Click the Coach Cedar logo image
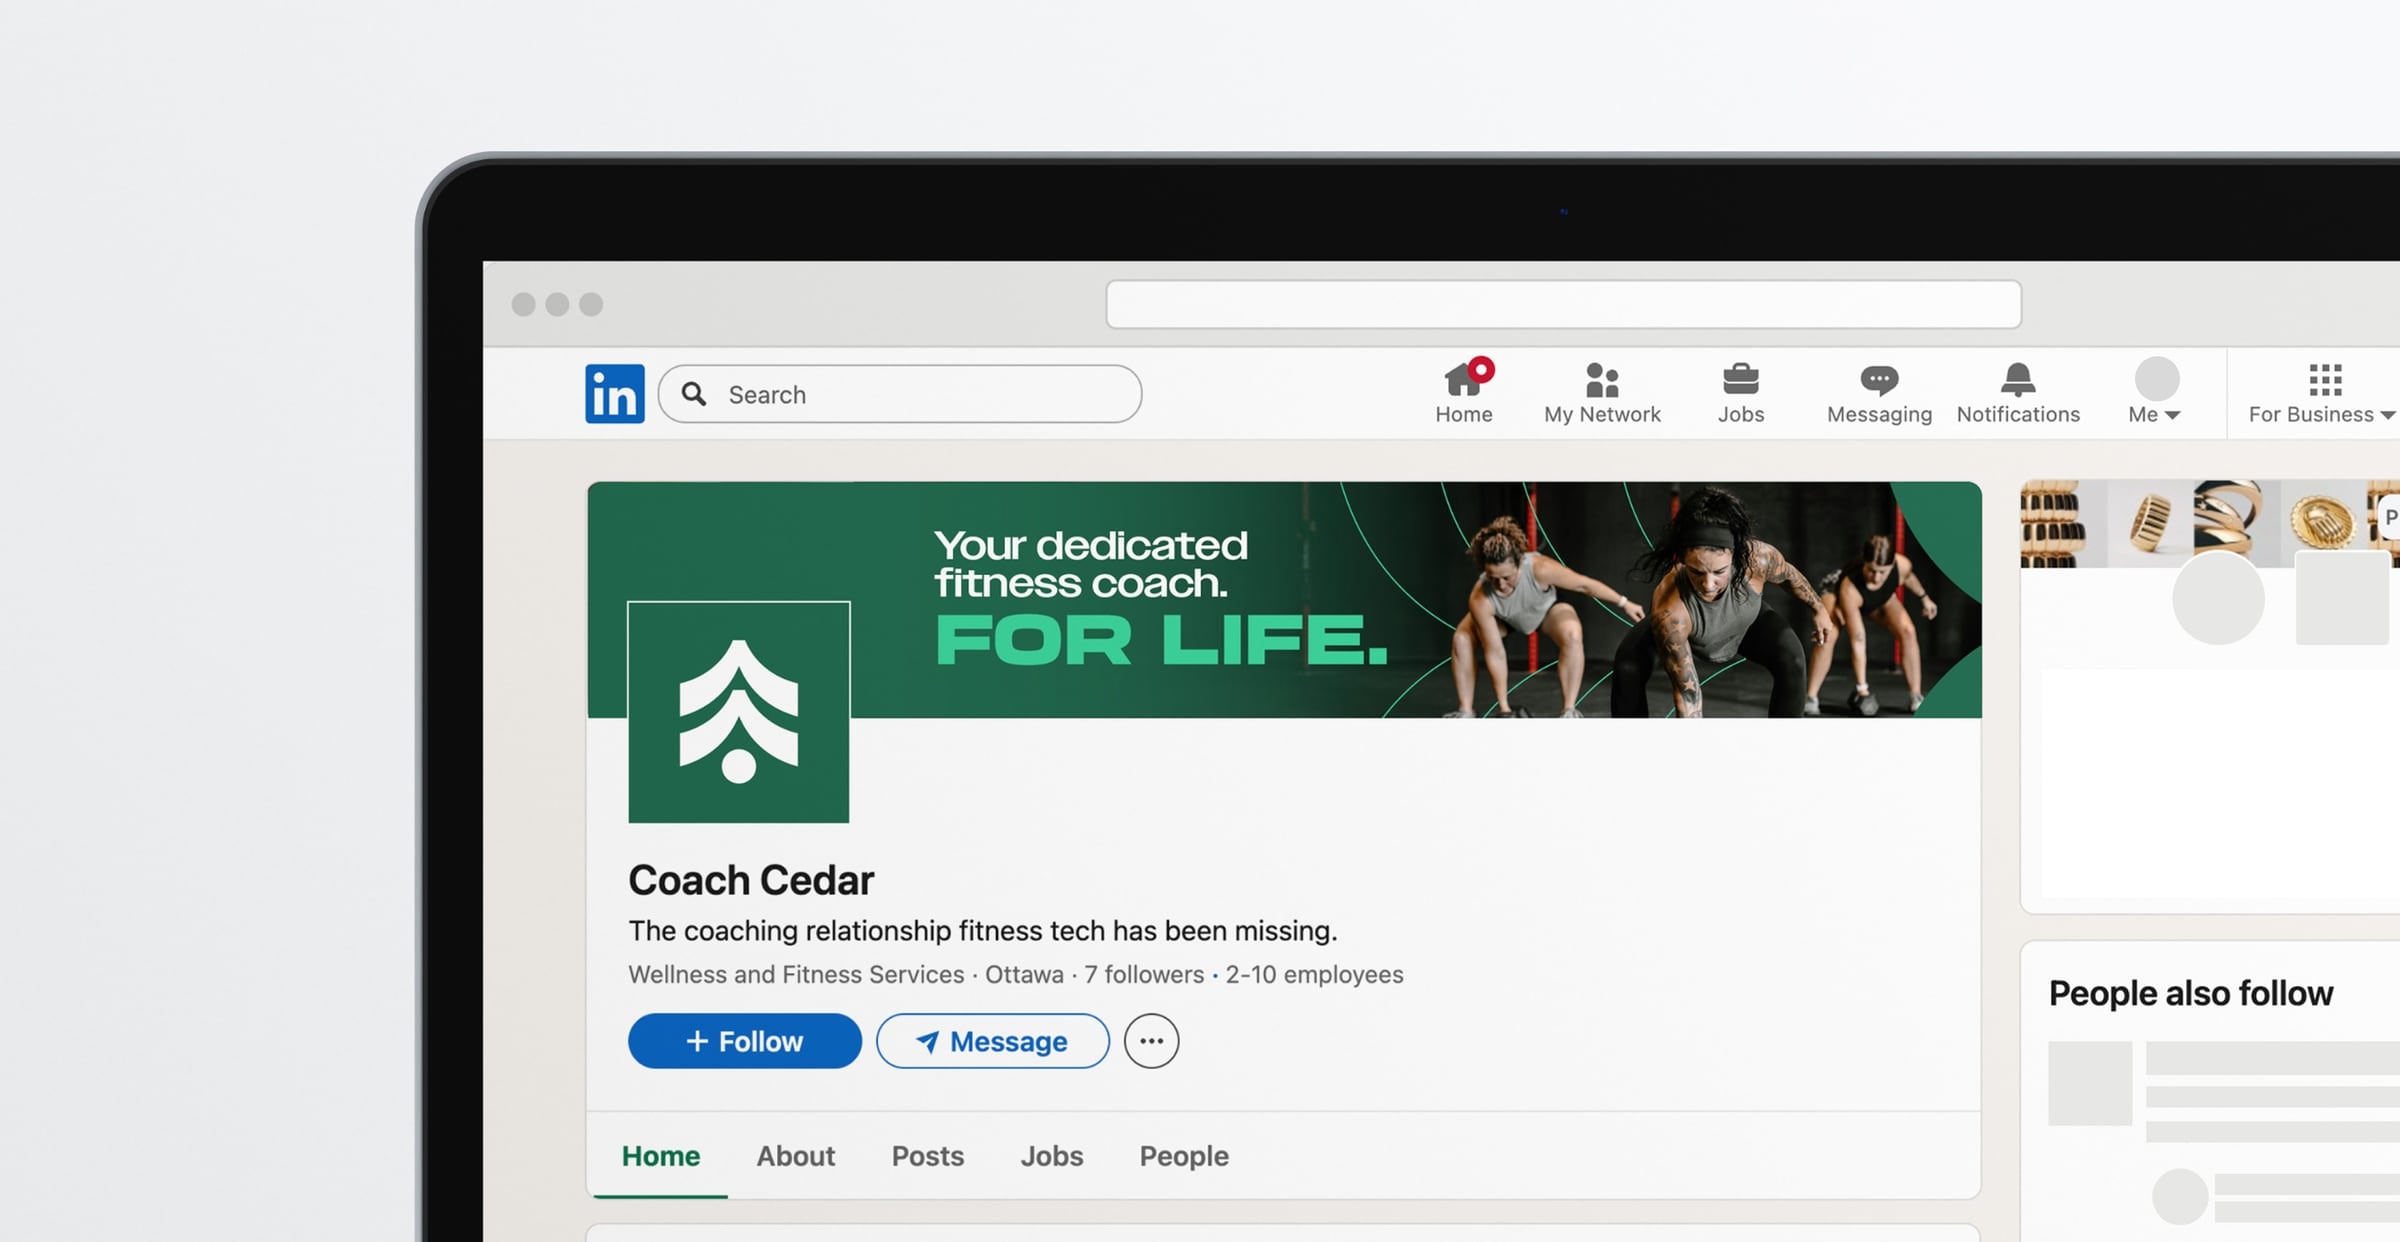The image size is (2400, 1242). 739,712
